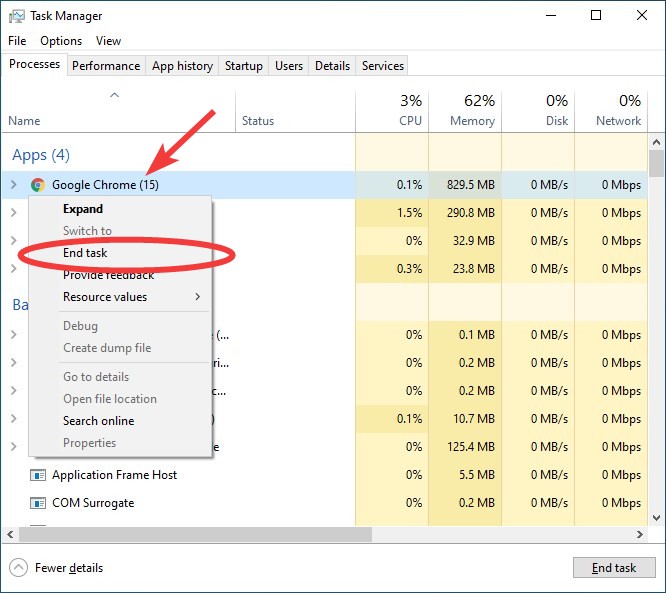
Task: Expand the app row using 32.9 MB
Action: [14, 240]
